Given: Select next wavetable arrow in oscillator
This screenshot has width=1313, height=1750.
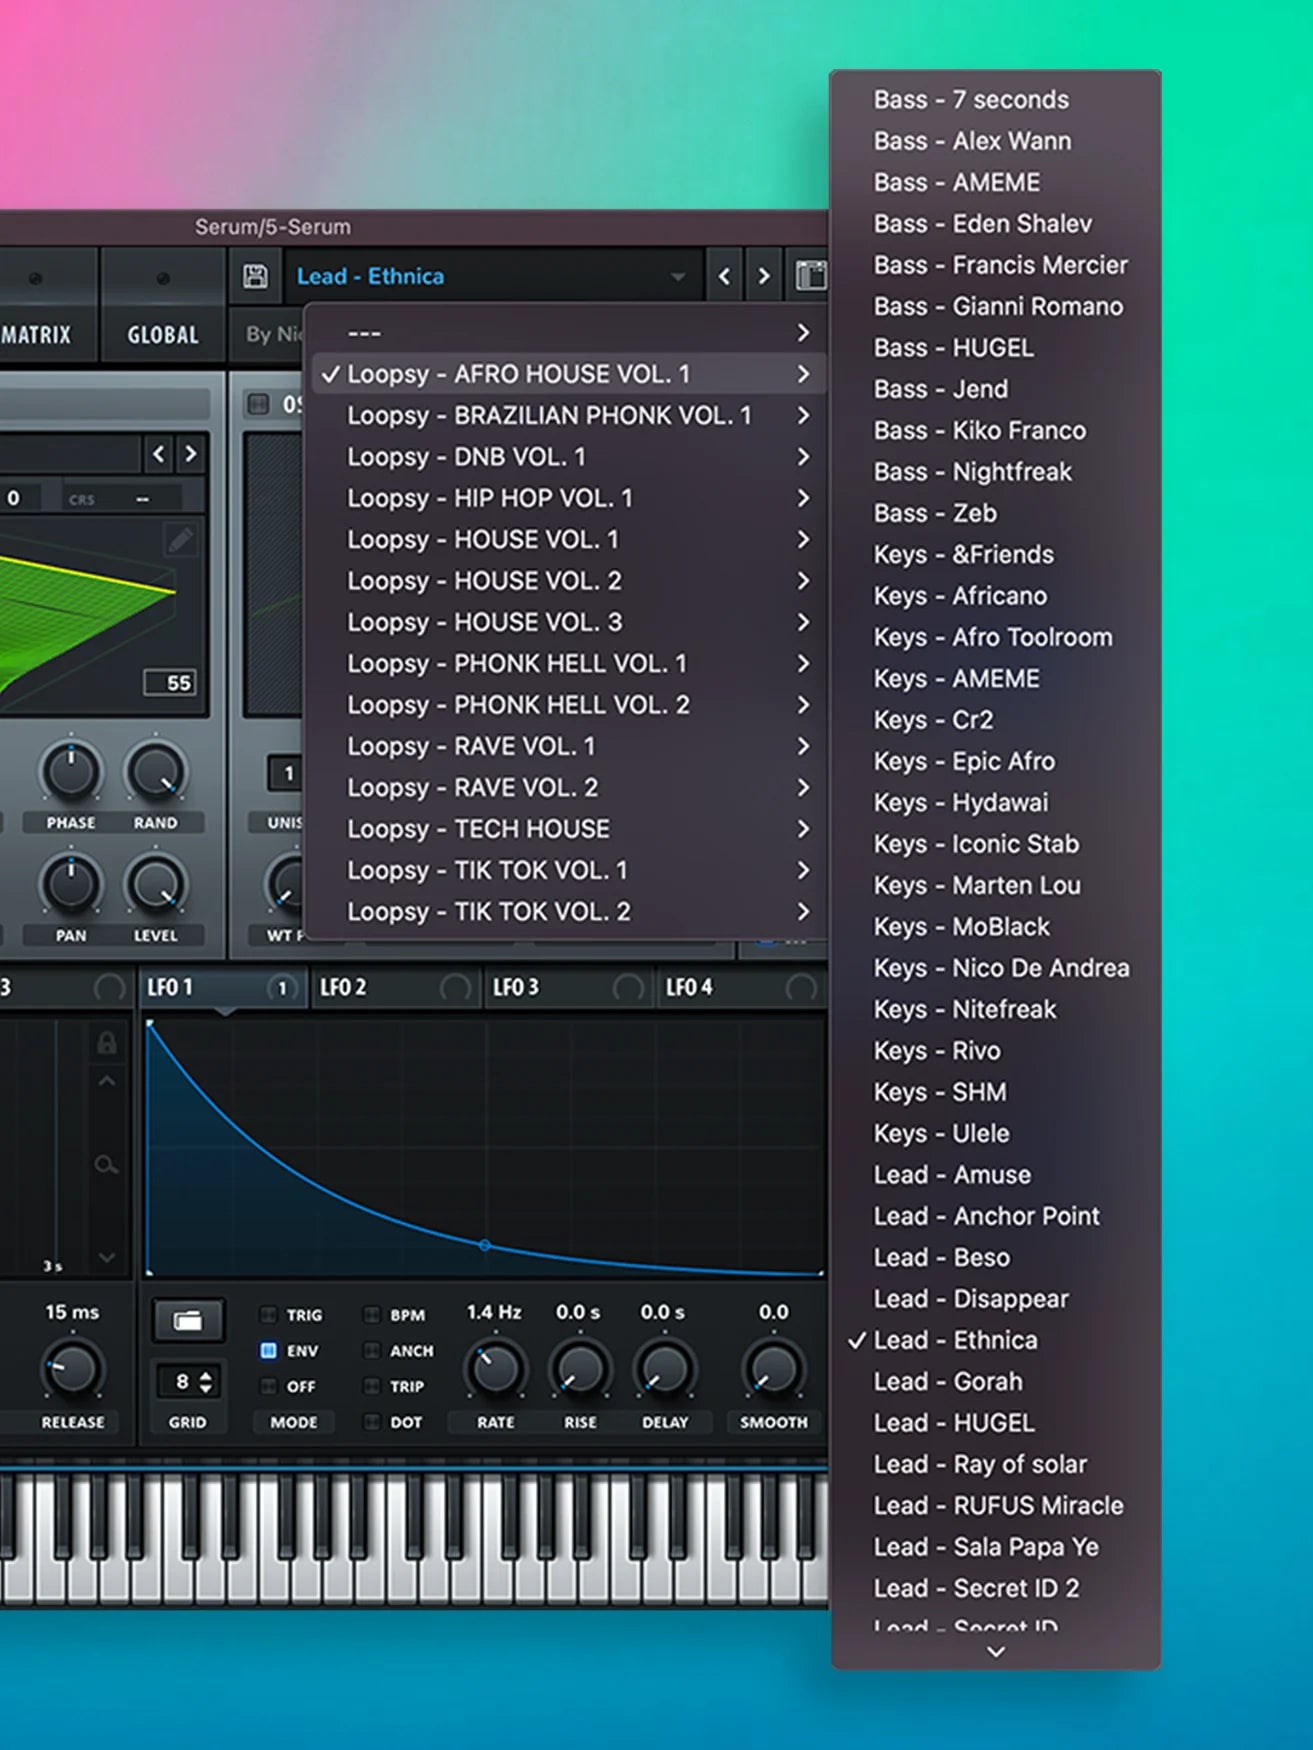Looking at the screenshot, I should click(190, 454).
